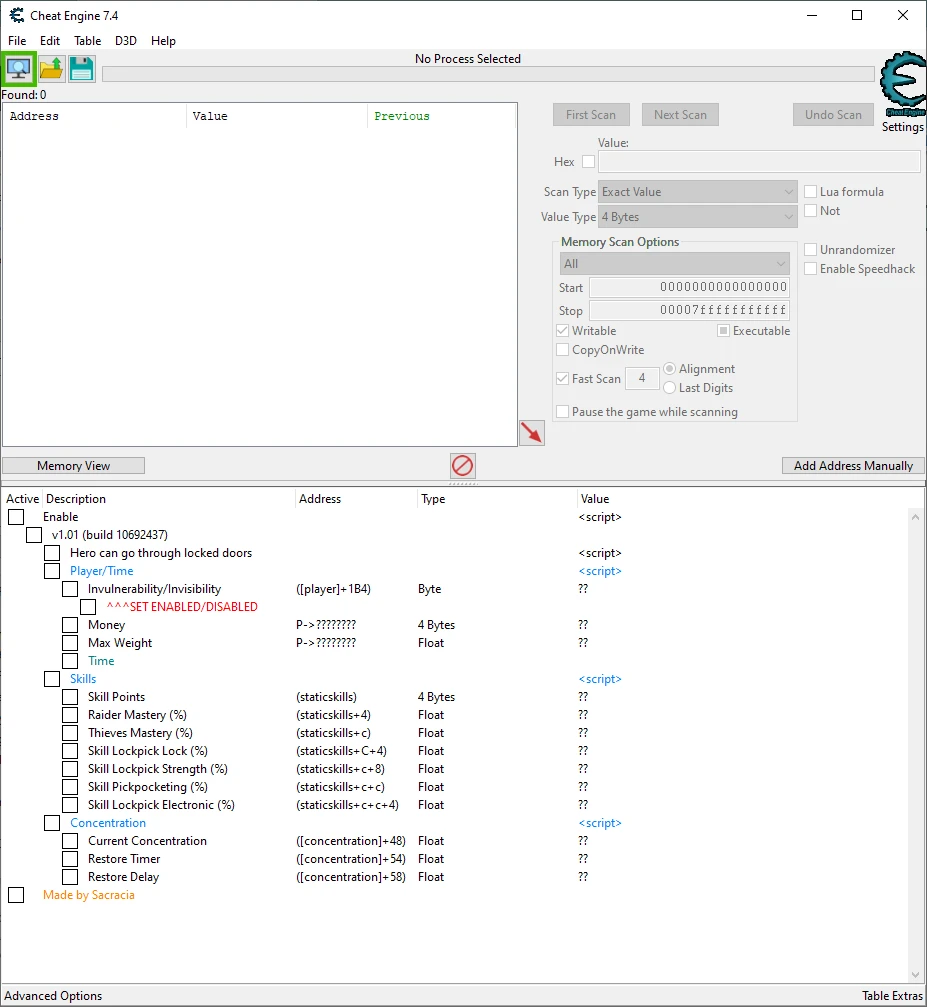Click the Stop address field
This screenshot has width=927, height=1007.
point(689,310)
